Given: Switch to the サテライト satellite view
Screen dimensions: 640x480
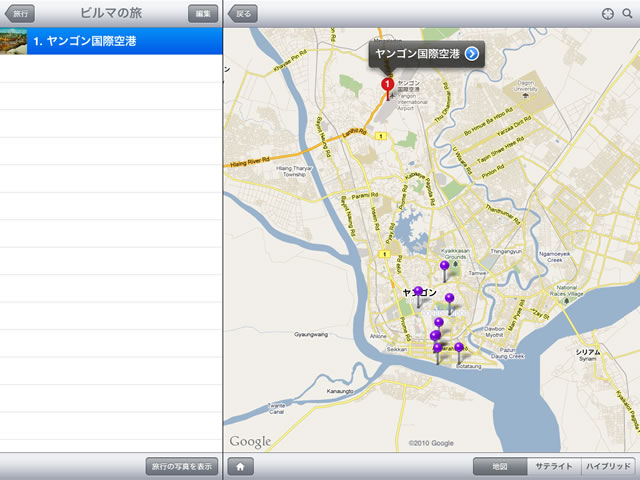Looking at the screenshot, I should pos(554,466).
